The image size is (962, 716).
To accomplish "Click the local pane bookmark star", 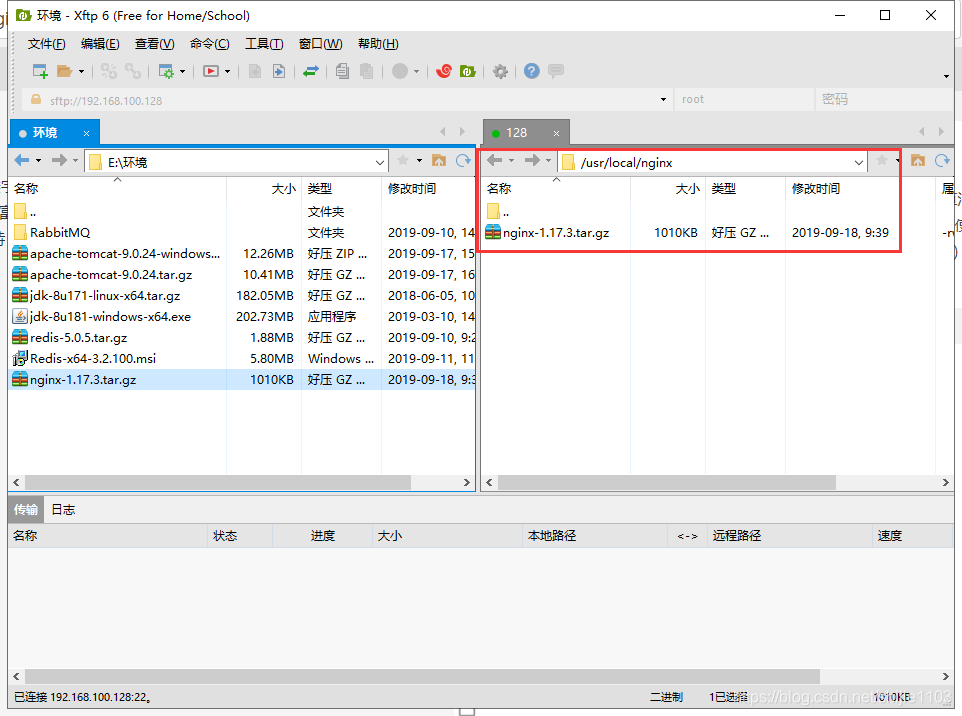I will click(403, 160).
